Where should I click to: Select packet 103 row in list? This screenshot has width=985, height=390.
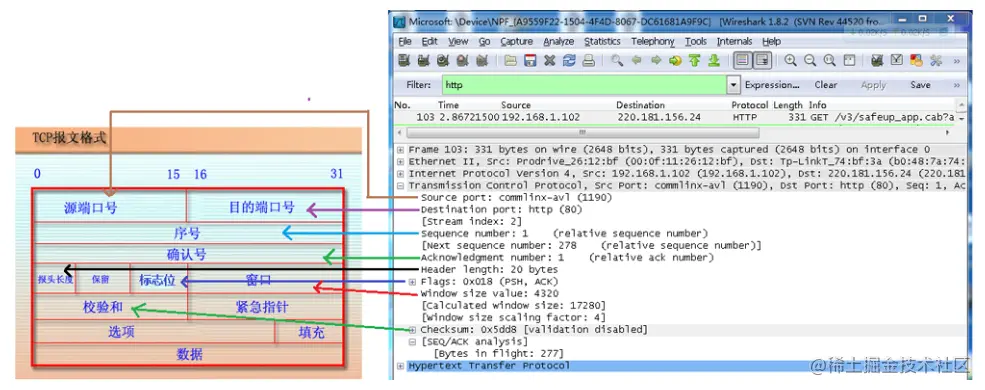[675, 117]
